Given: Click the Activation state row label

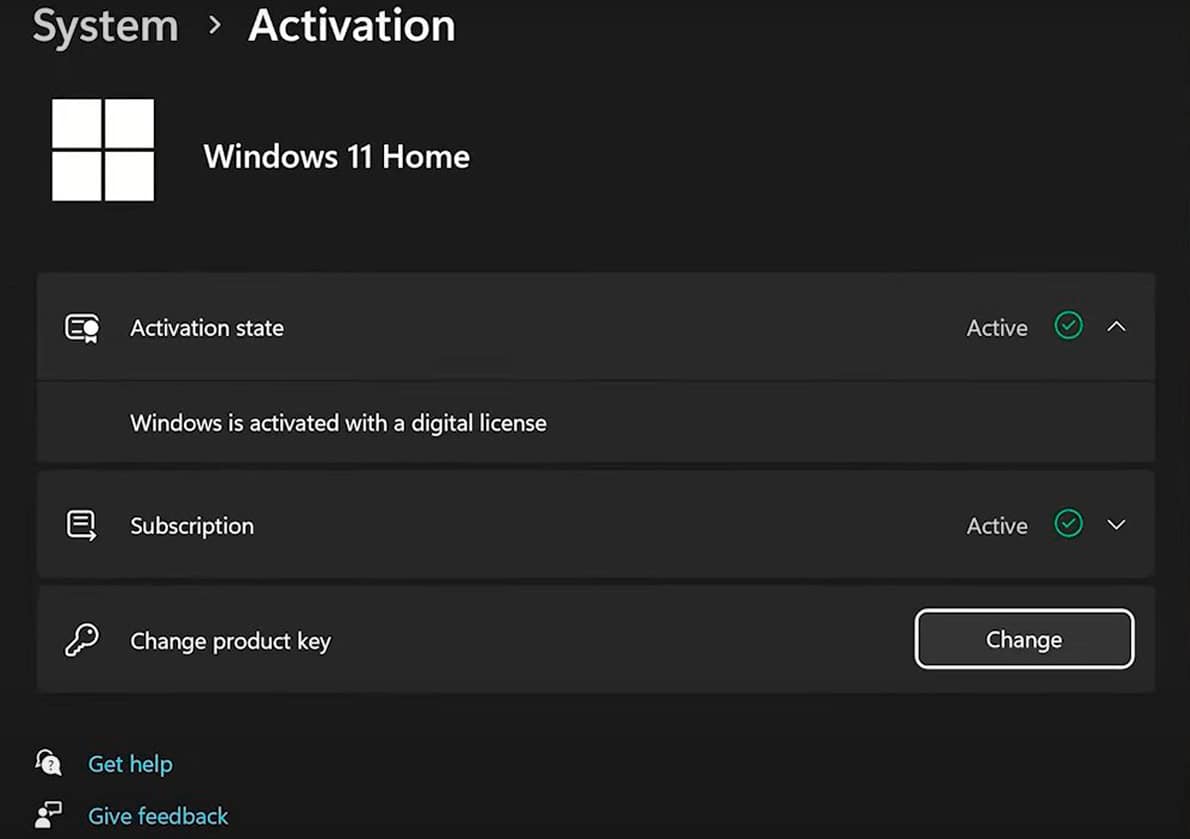Looking at the screenshot, I should point(207,328).
